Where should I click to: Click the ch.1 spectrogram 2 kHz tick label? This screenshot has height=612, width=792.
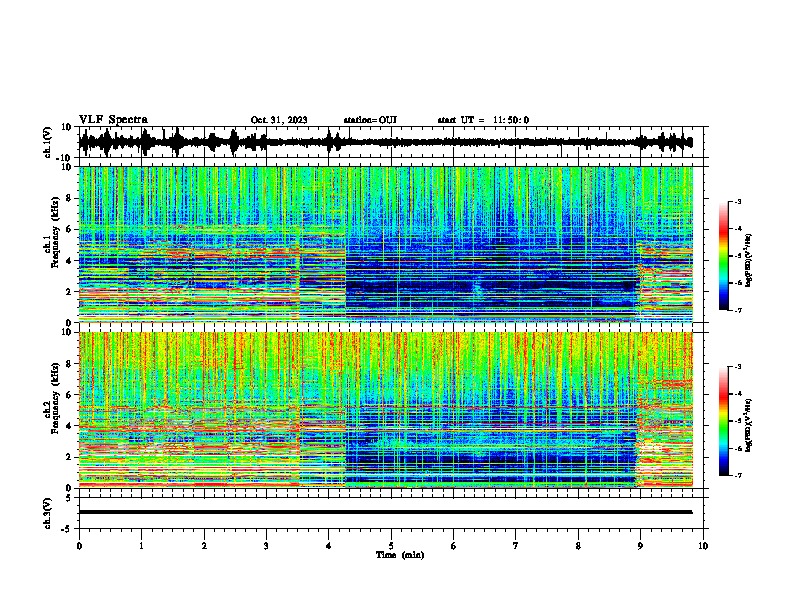(x=70, y=292)
